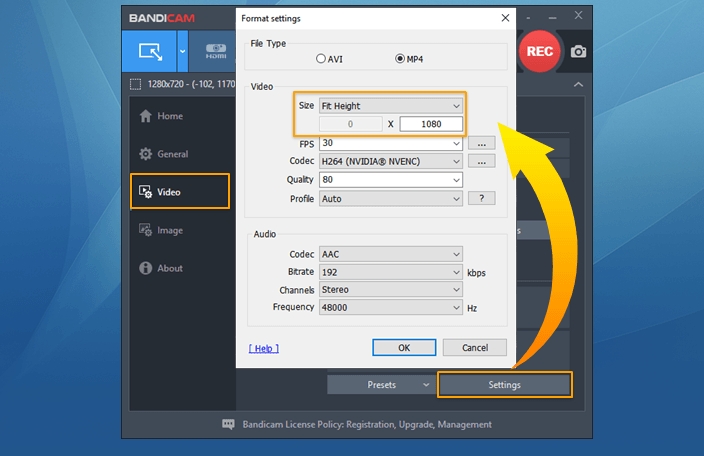Screen dimensions: 704x456
Task: Click the question mark button beside Profile
Action: pos(481,198)
